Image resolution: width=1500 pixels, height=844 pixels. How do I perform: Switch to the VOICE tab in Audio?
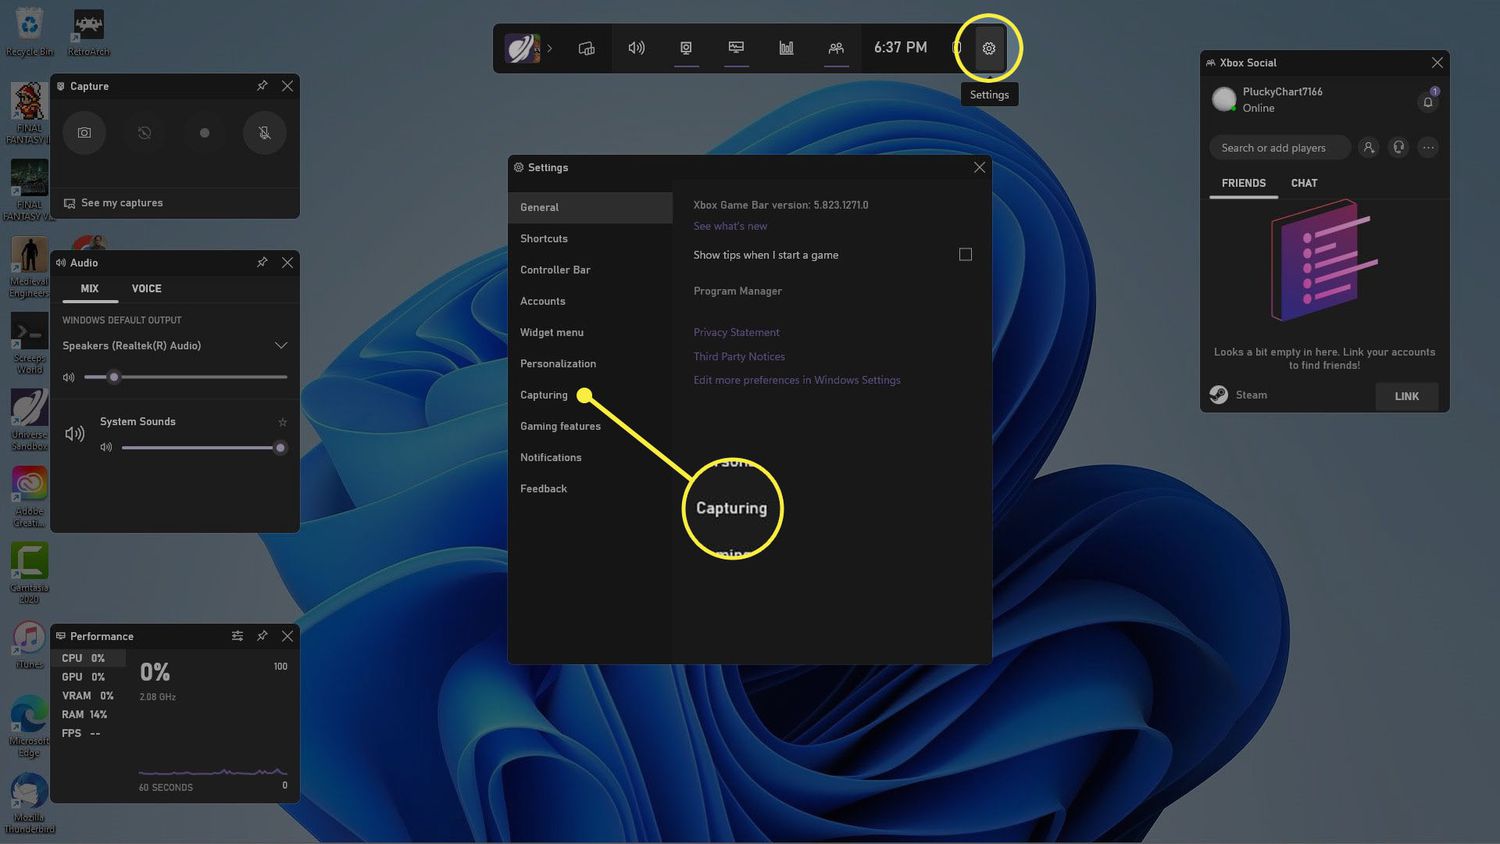[146, 289]
